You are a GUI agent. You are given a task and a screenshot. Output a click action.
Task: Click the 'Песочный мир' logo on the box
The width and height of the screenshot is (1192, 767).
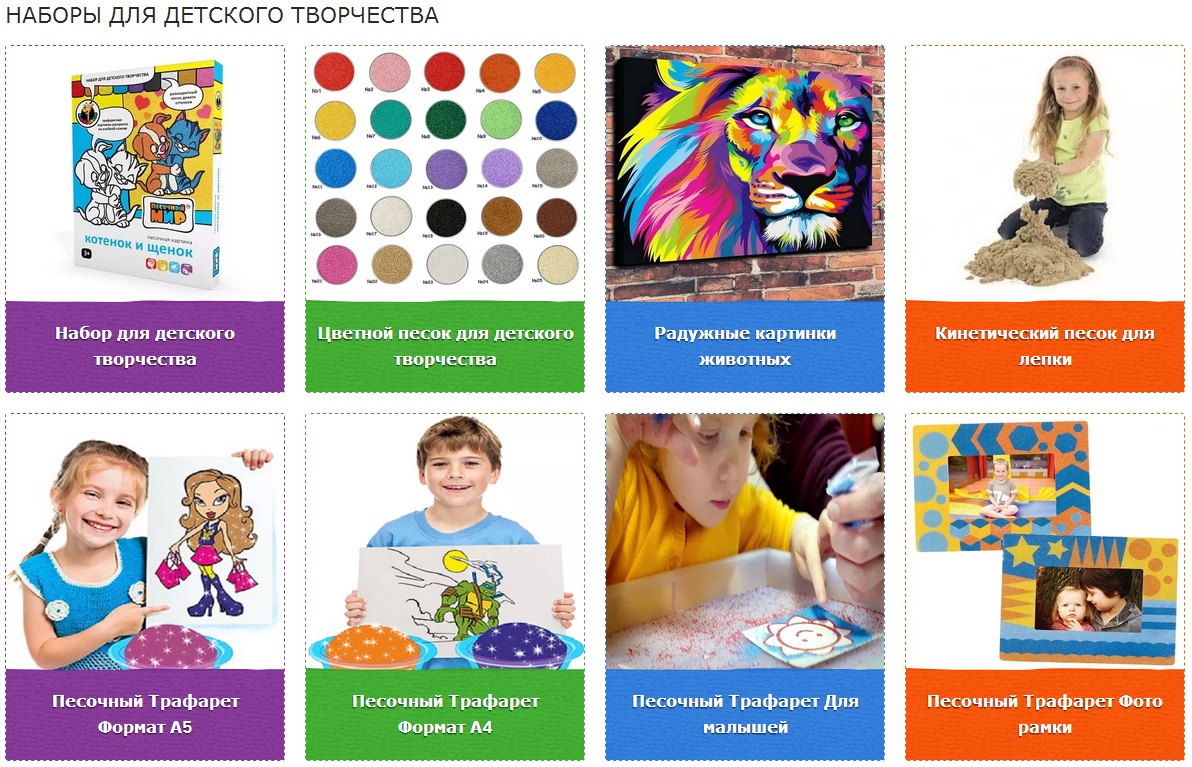tap(168, 213)
